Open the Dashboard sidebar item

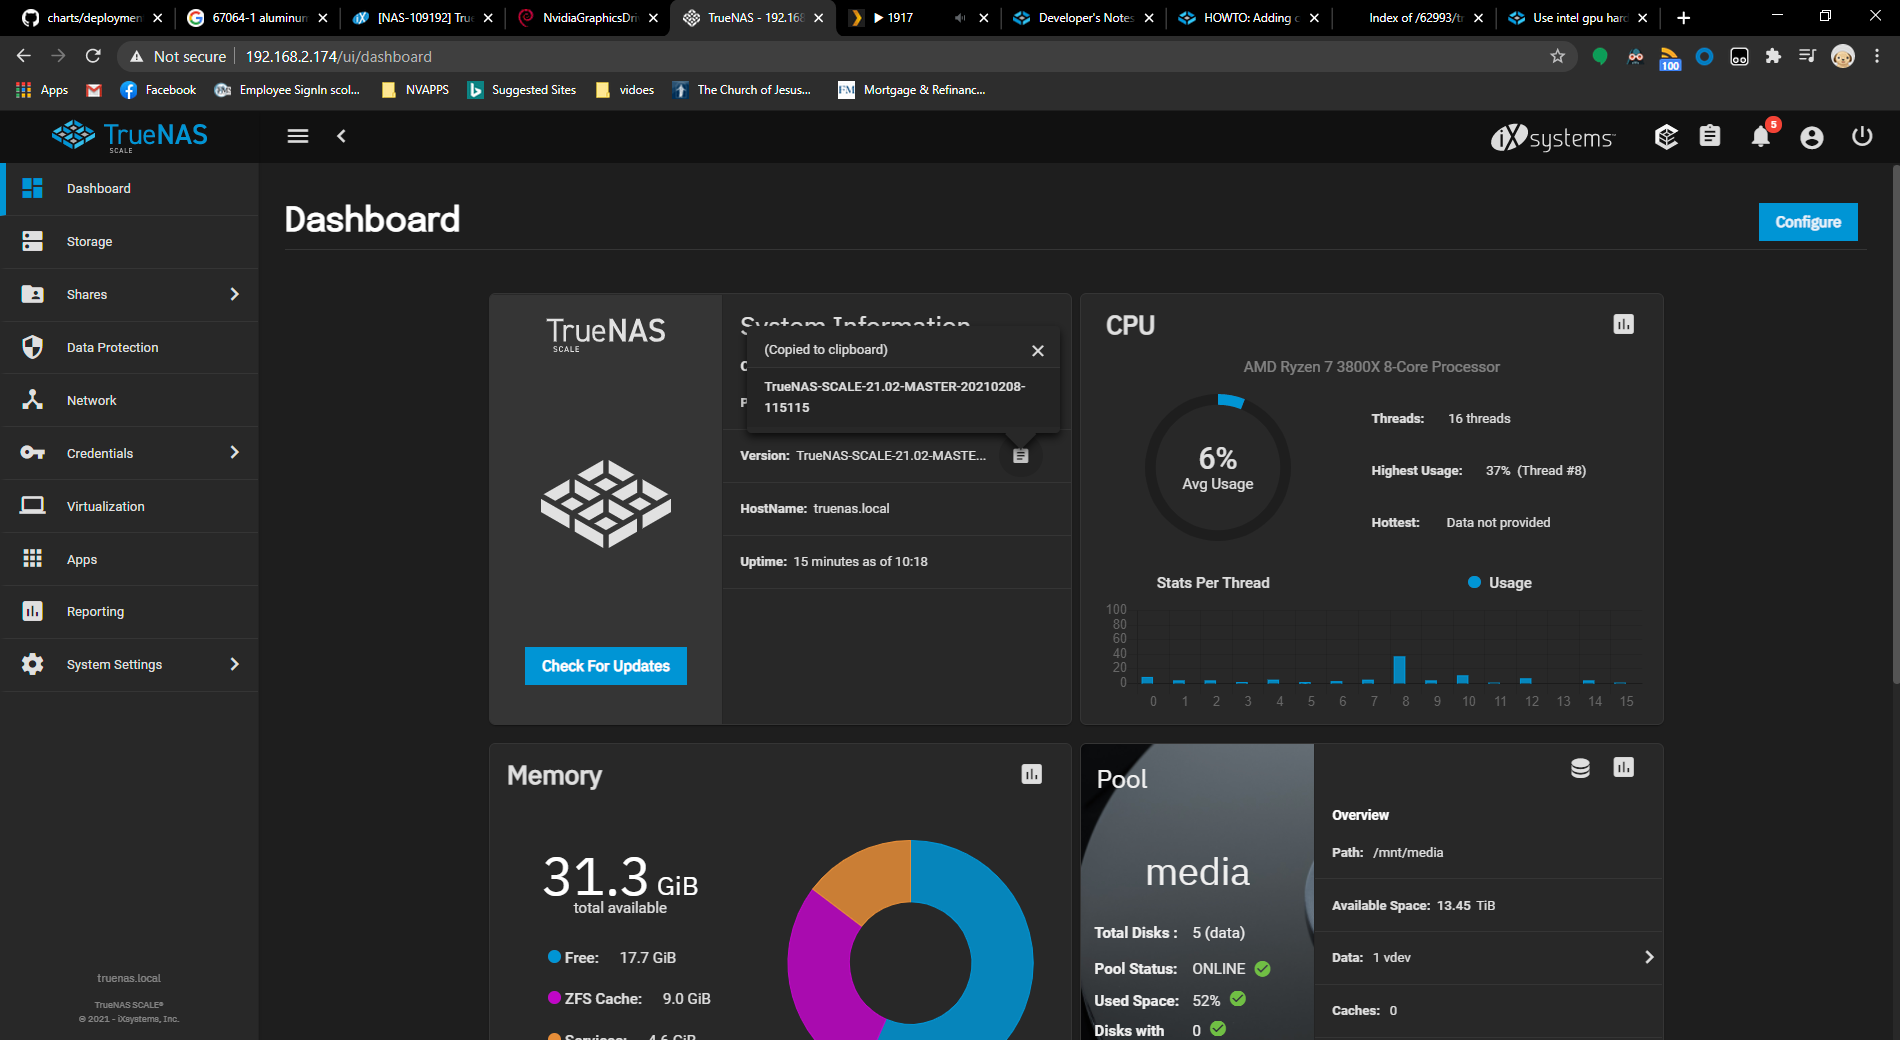pyautogui.click(x=129, y=189)
